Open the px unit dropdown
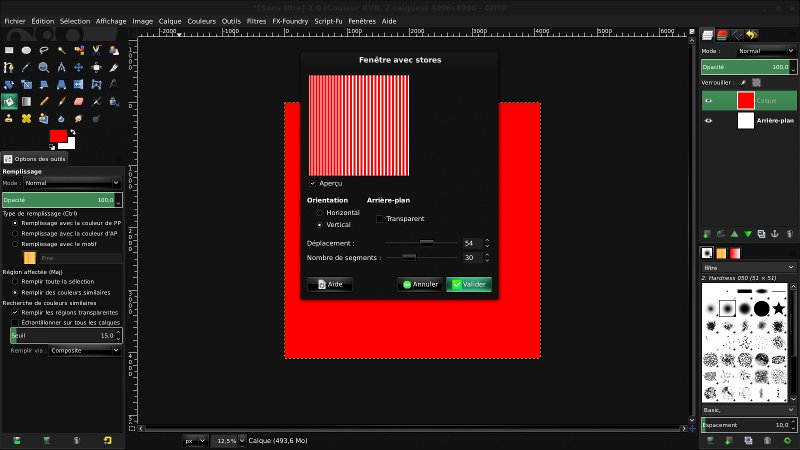Image resolution: width=800 pixels, height=450 pixels. (194, 441)
